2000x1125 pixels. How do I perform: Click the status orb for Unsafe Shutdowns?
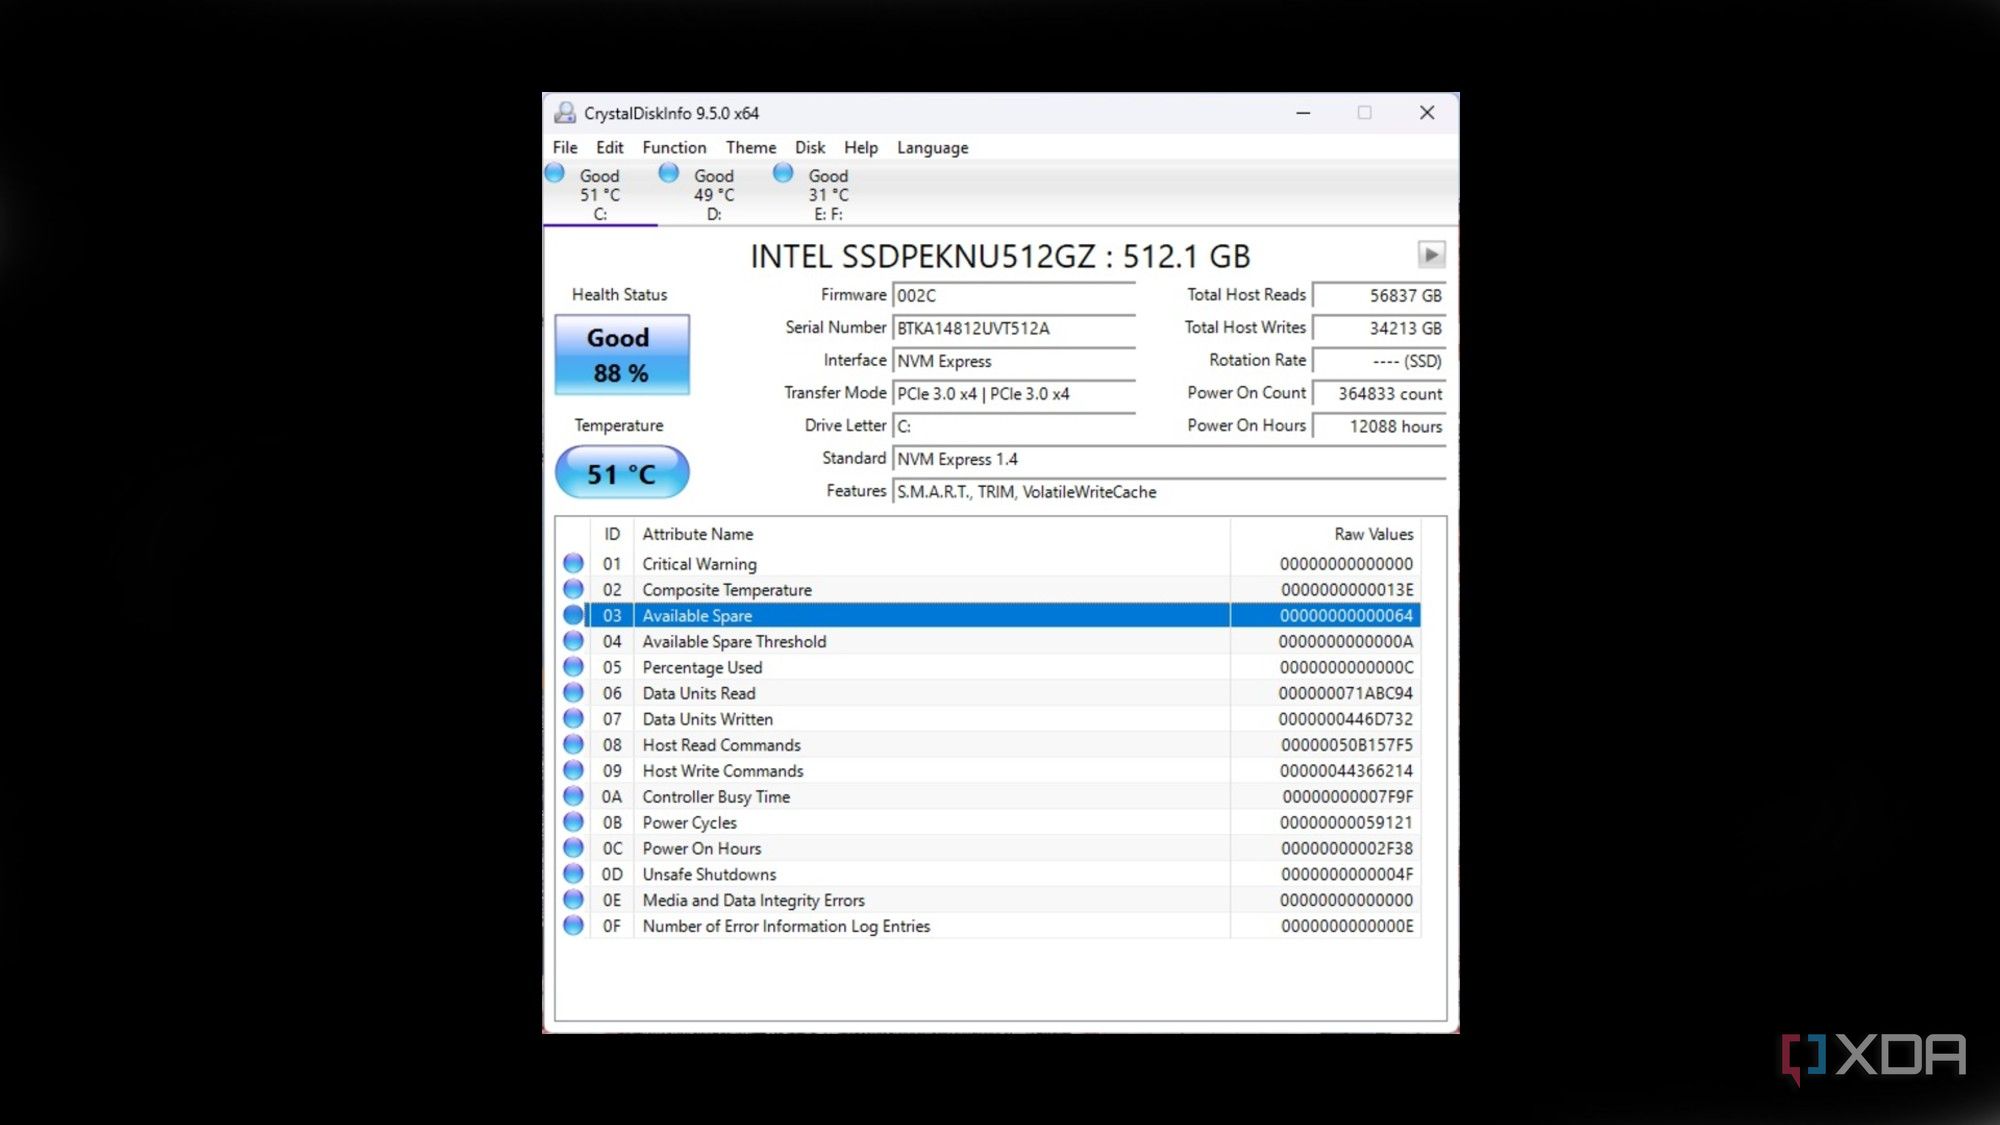pyautogui.click(x=573, y=874)
